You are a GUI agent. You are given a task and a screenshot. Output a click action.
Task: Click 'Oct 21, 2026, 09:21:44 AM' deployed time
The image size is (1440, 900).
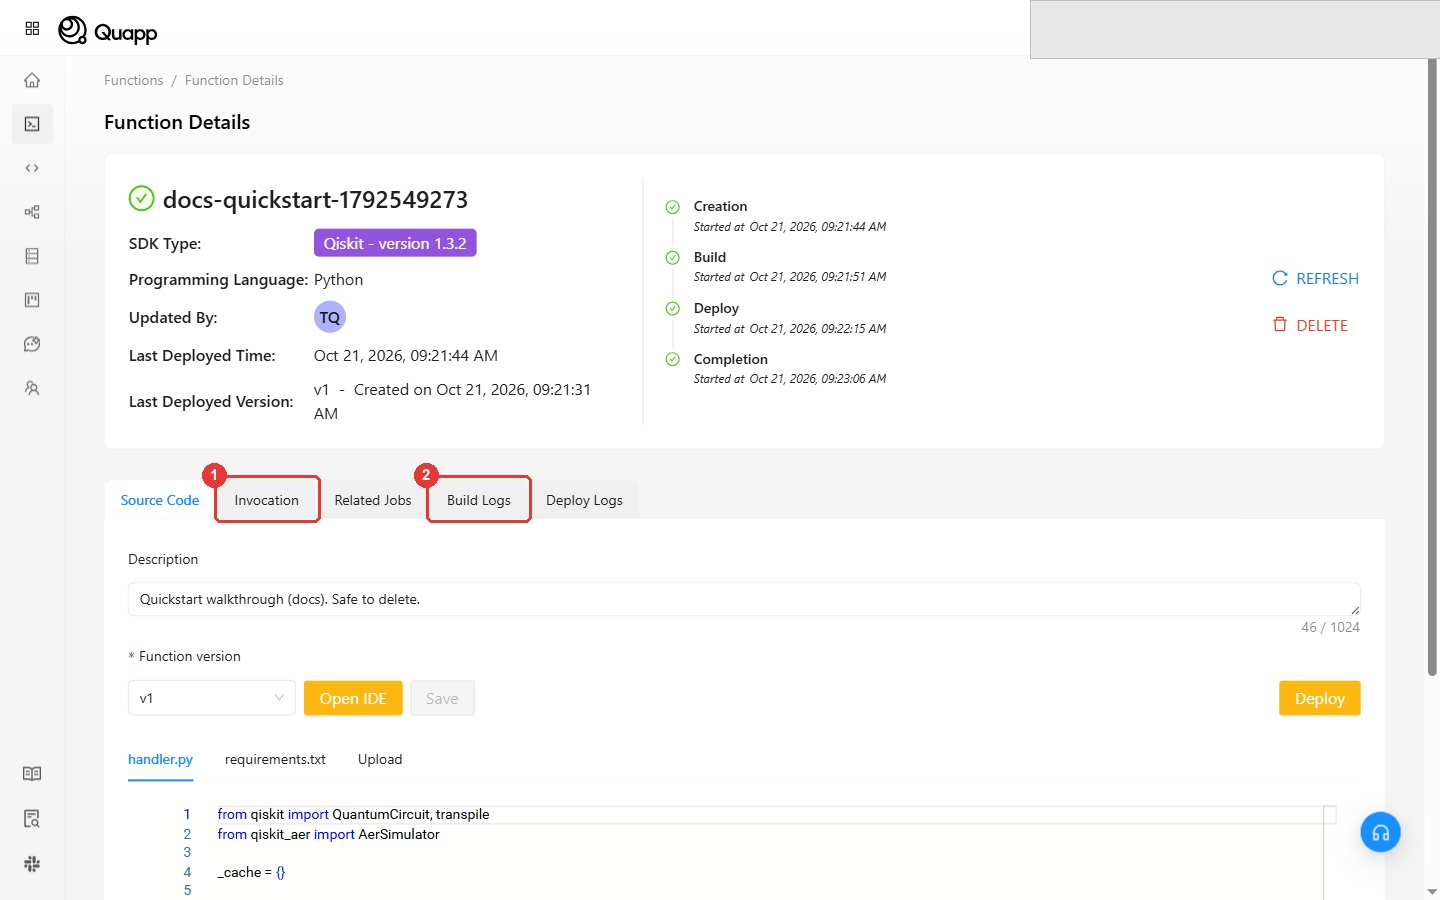406,355
